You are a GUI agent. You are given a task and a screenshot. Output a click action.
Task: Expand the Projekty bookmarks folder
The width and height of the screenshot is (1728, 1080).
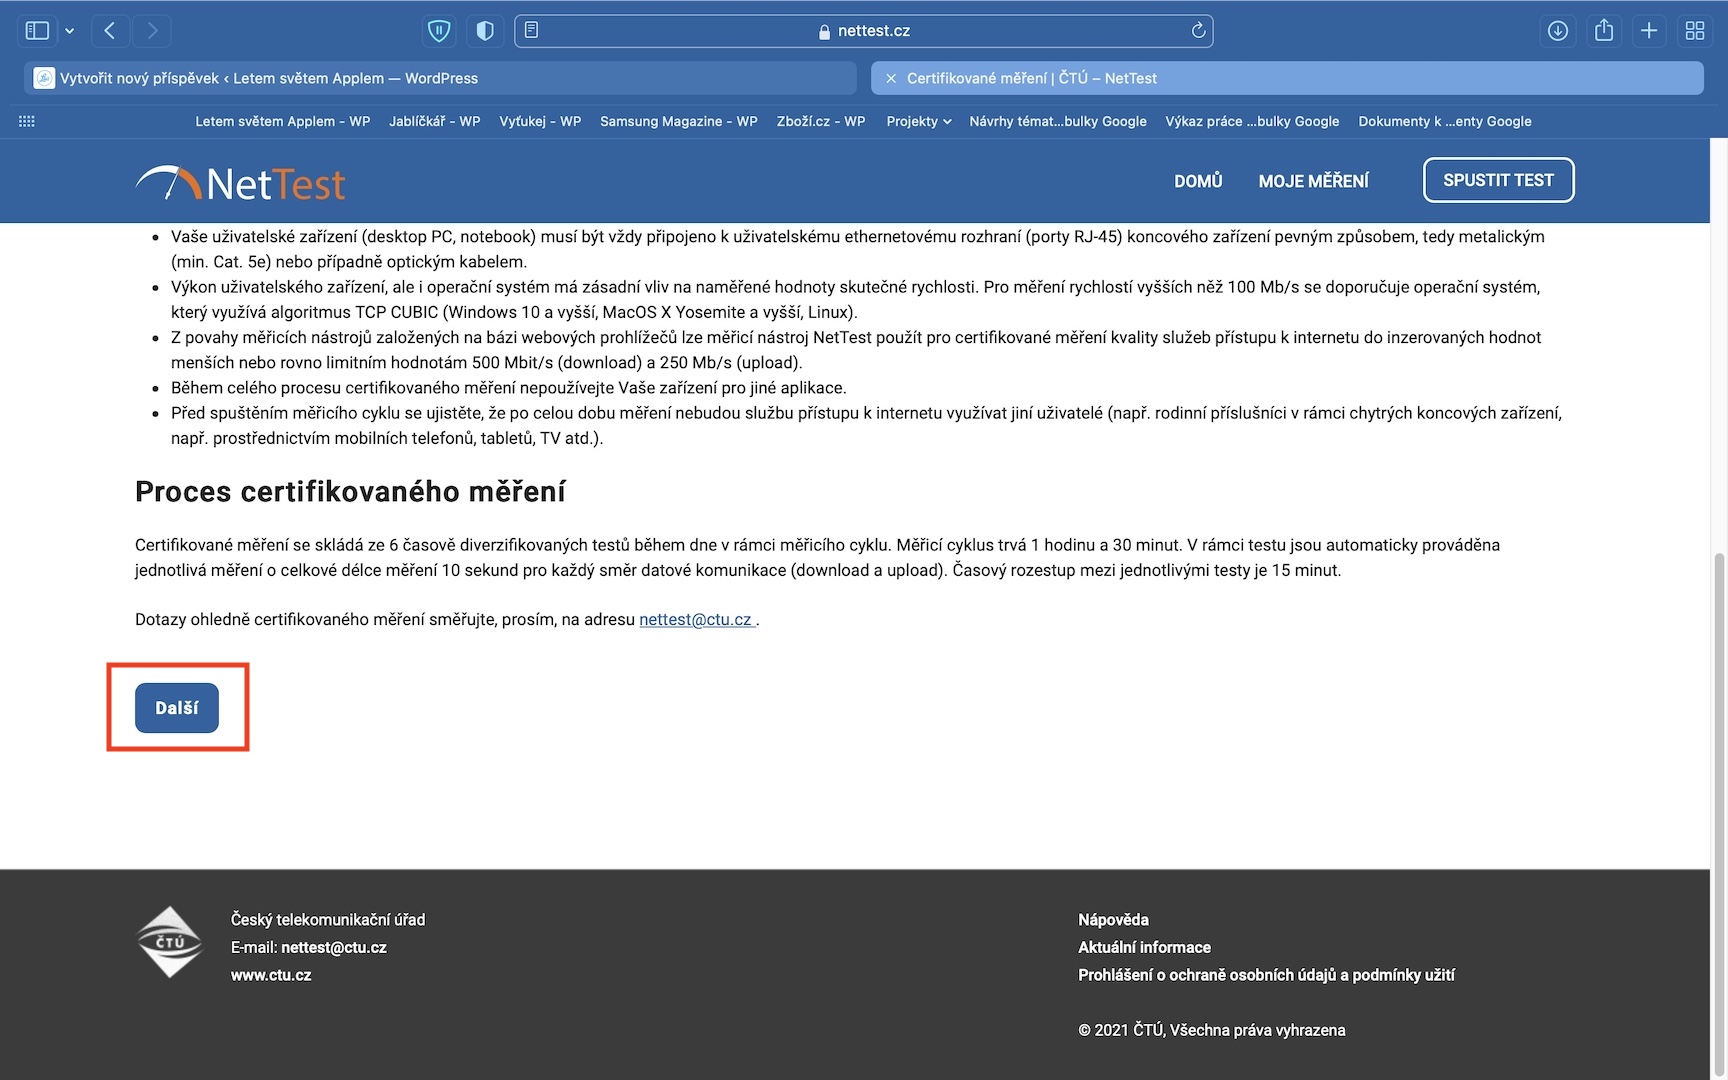click(919, 121)
